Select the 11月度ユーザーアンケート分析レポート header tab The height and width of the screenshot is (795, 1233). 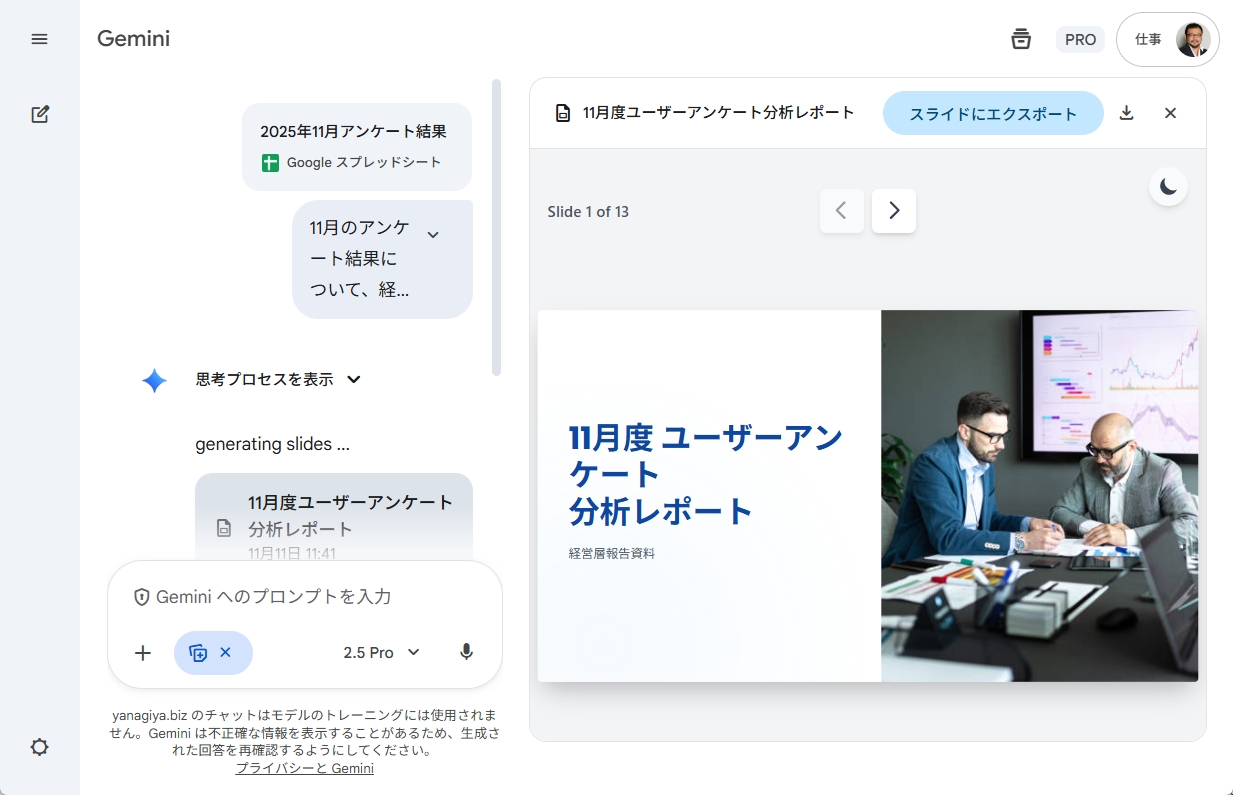716,113
